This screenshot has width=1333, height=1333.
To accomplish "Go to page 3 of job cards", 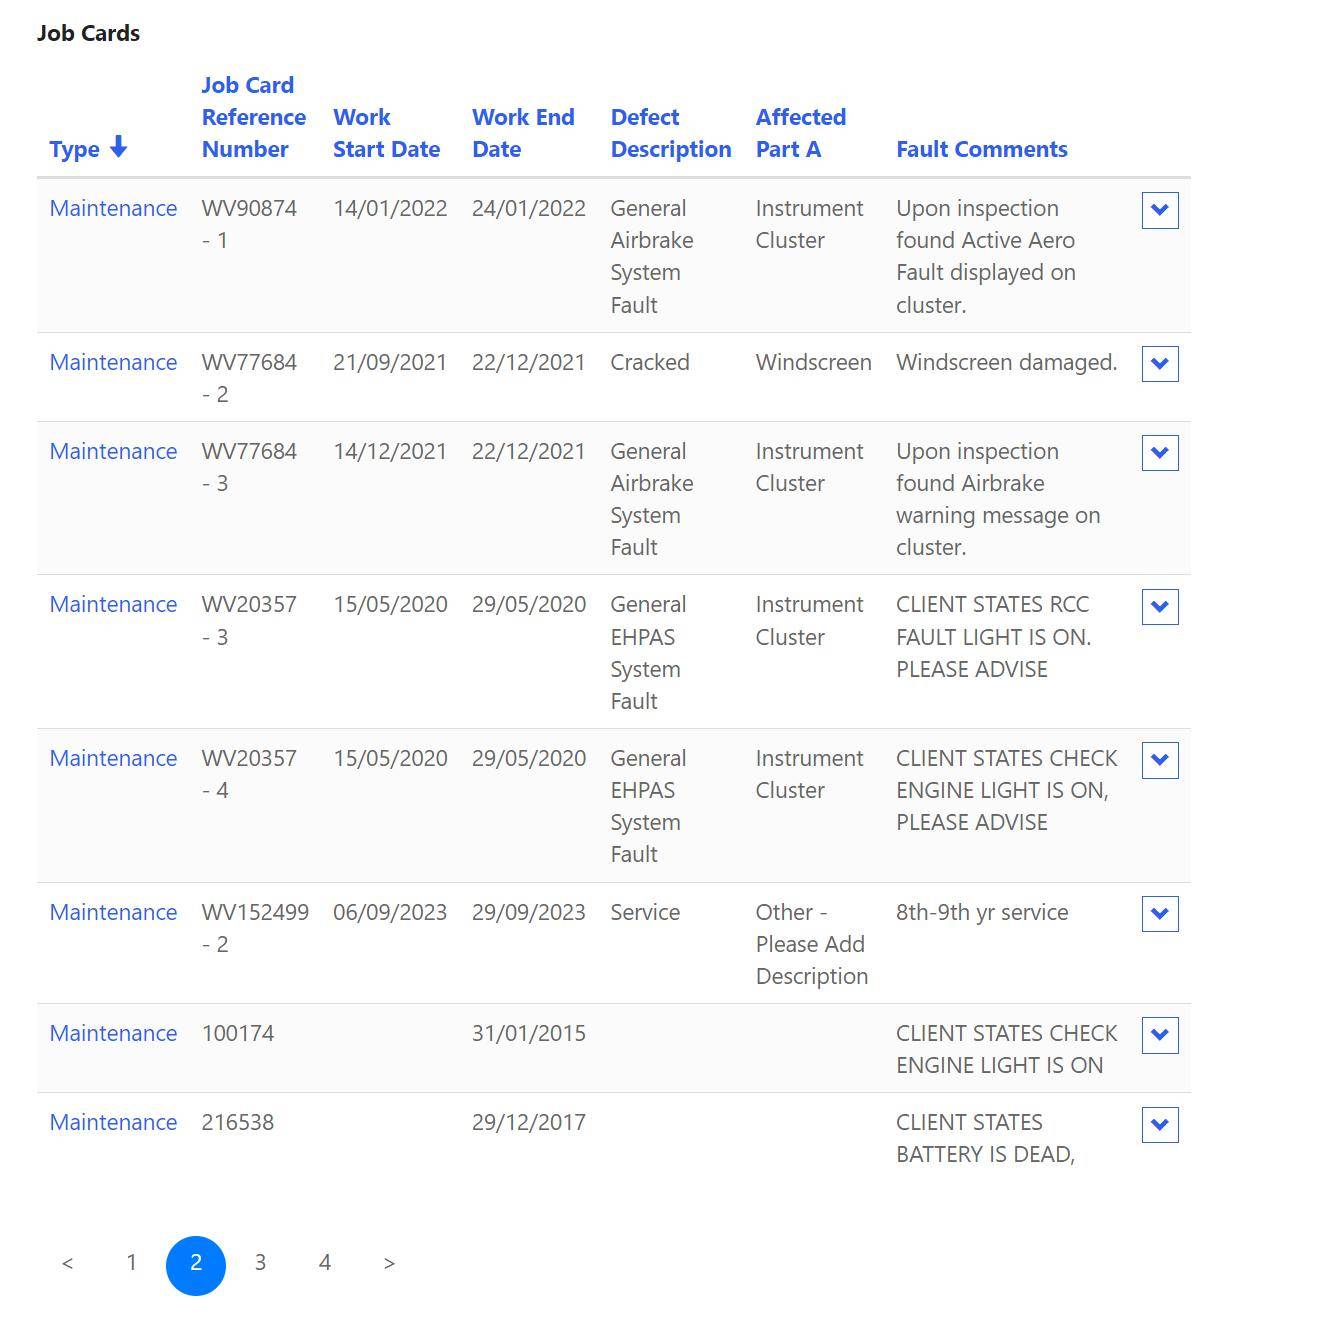I will point(260,1263).
